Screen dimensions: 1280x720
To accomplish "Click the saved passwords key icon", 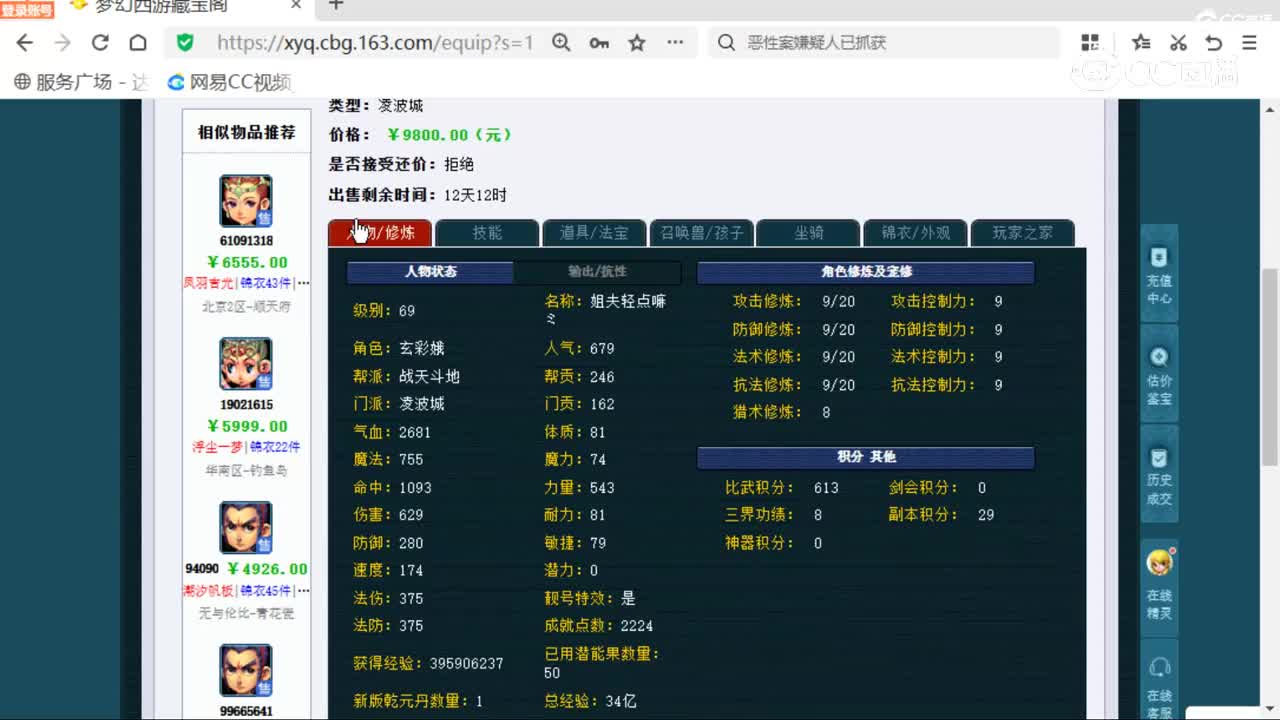I will [x=599, y=43].
